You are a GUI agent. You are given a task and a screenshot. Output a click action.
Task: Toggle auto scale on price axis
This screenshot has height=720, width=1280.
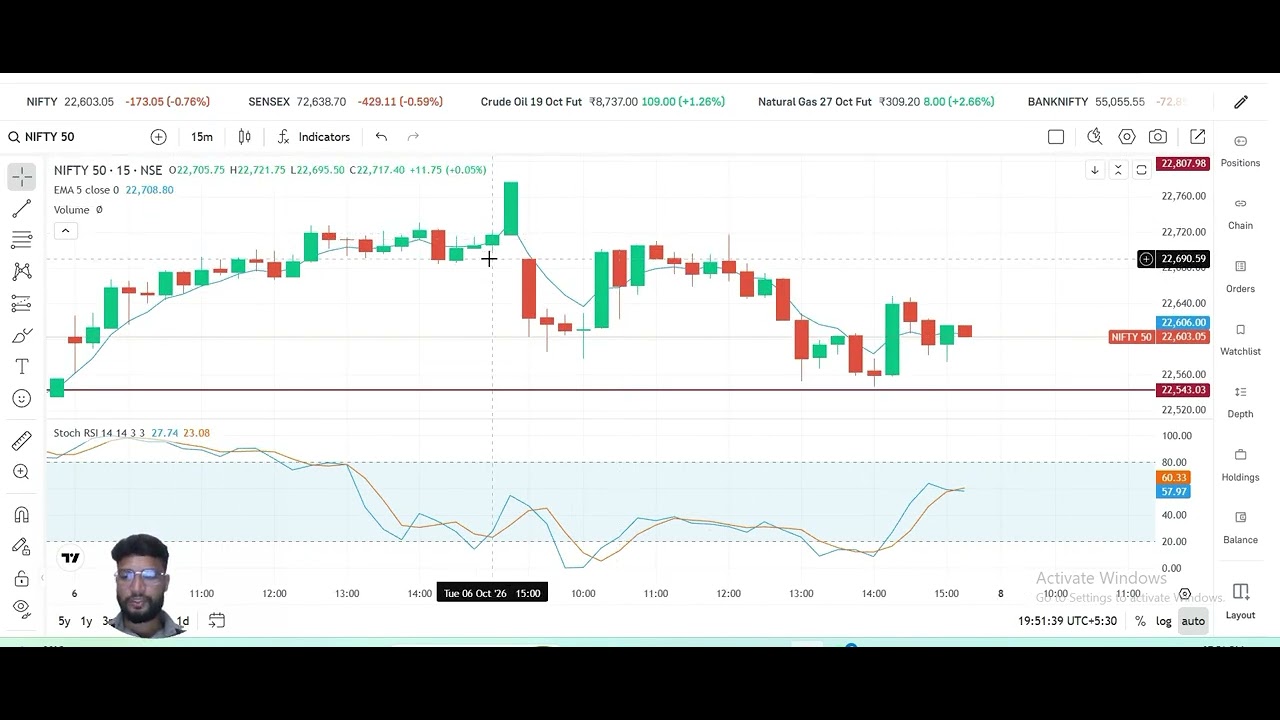tap(1193, 621)
